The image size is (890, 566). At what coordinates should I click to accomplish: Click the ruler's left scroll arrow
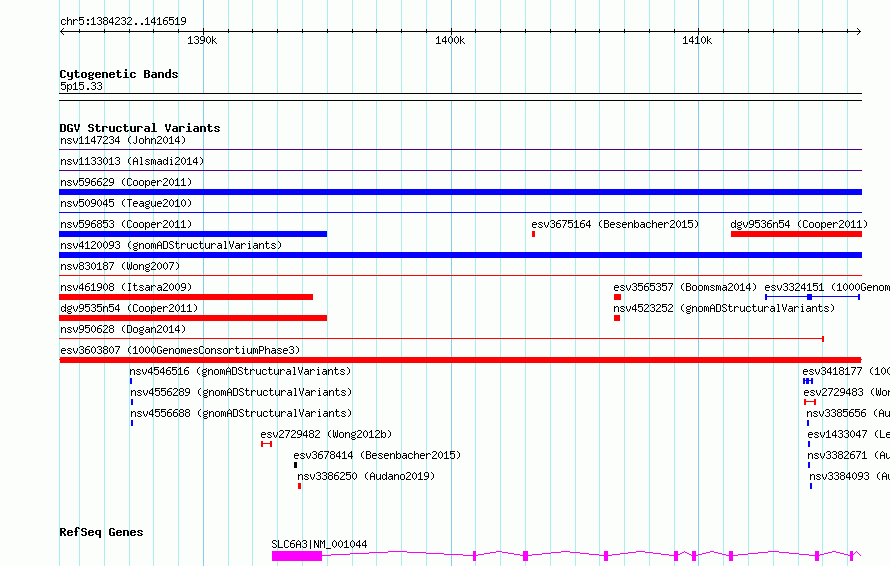pos(62,31)
